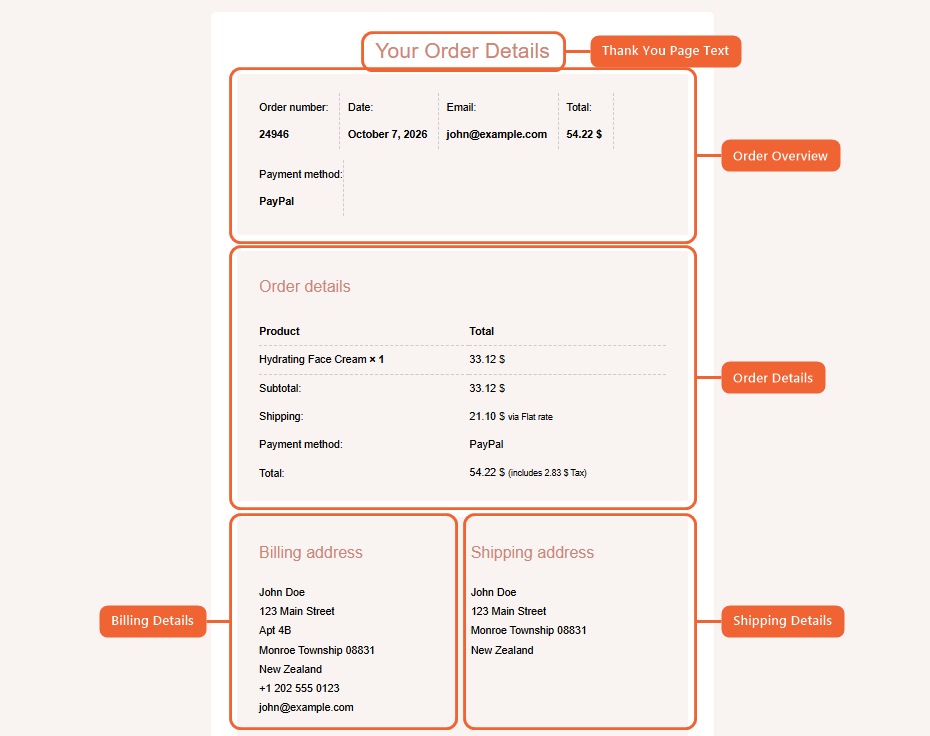Screen dimensions: 930x736
Task: Select "54.22 $" in the table's Total row
Action: tap(487, 473)
